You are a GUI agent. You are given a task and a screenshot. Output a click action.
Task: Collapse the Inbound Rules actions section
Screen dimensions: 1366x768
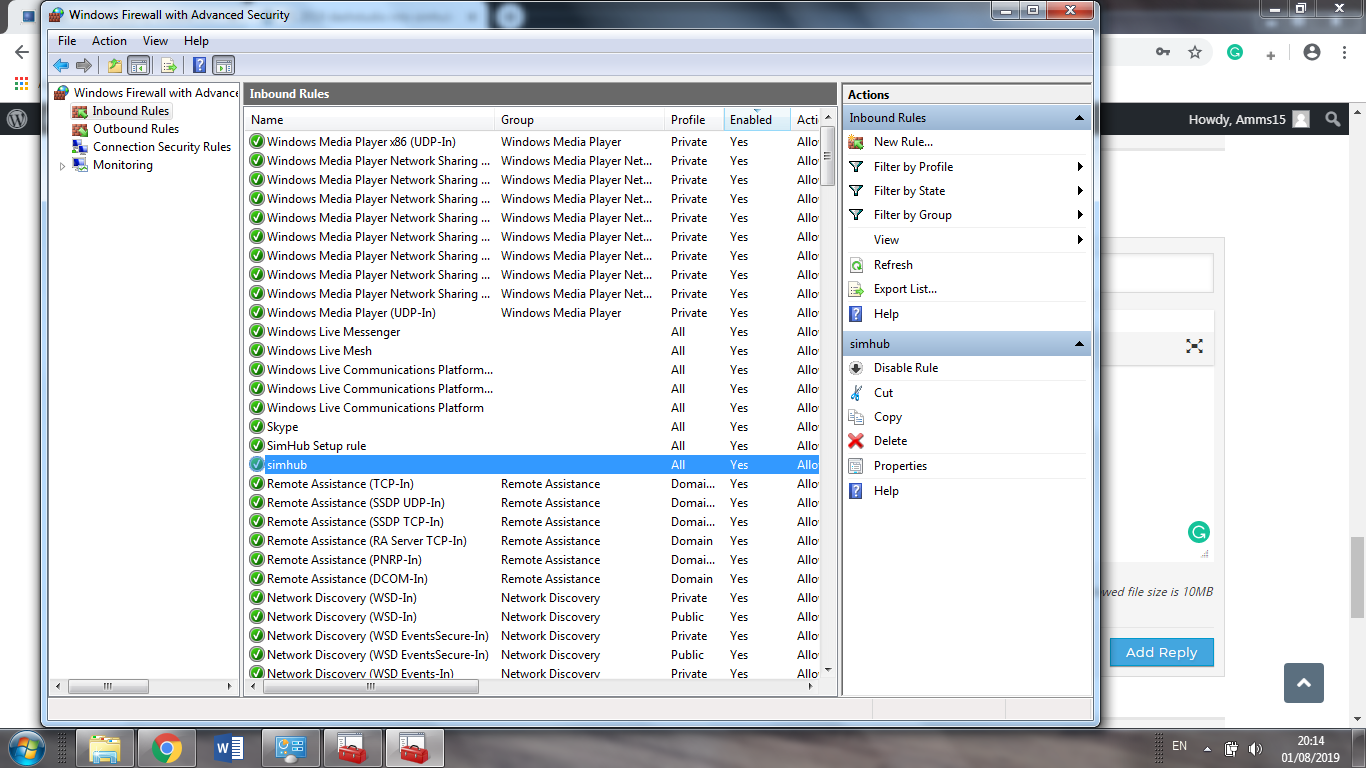click(x=1079, y=118)
